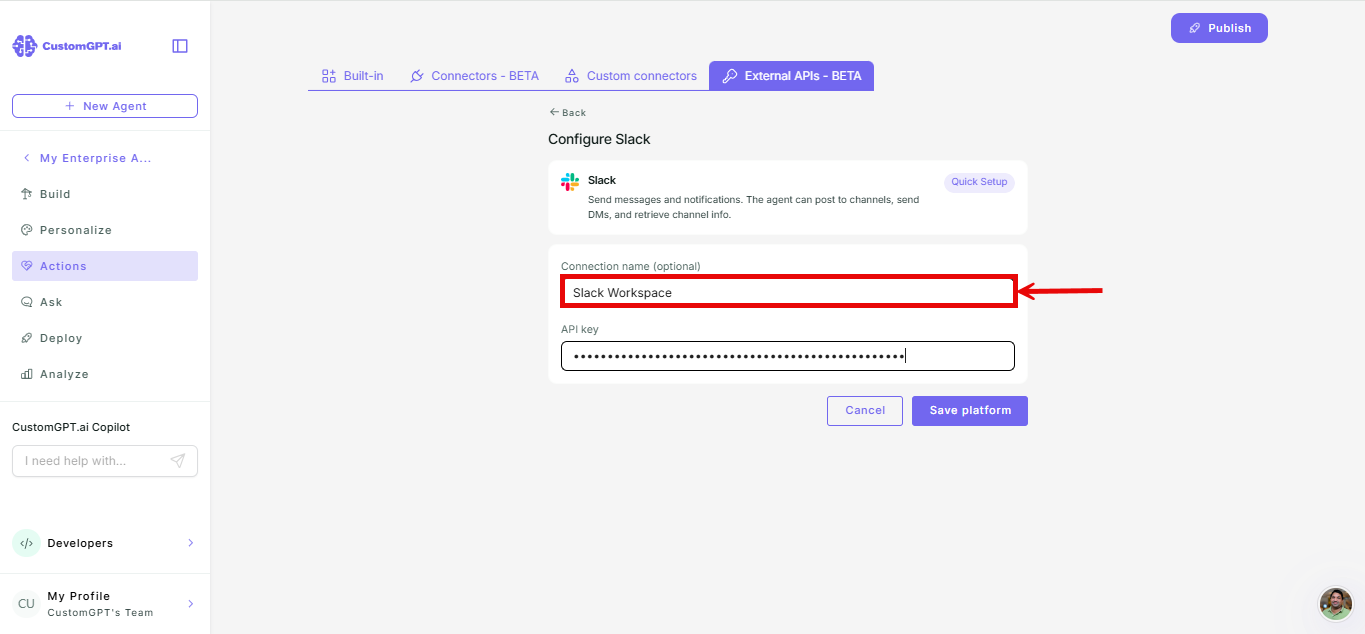
Task: Open the Personalize section
Action: [105, 230]
